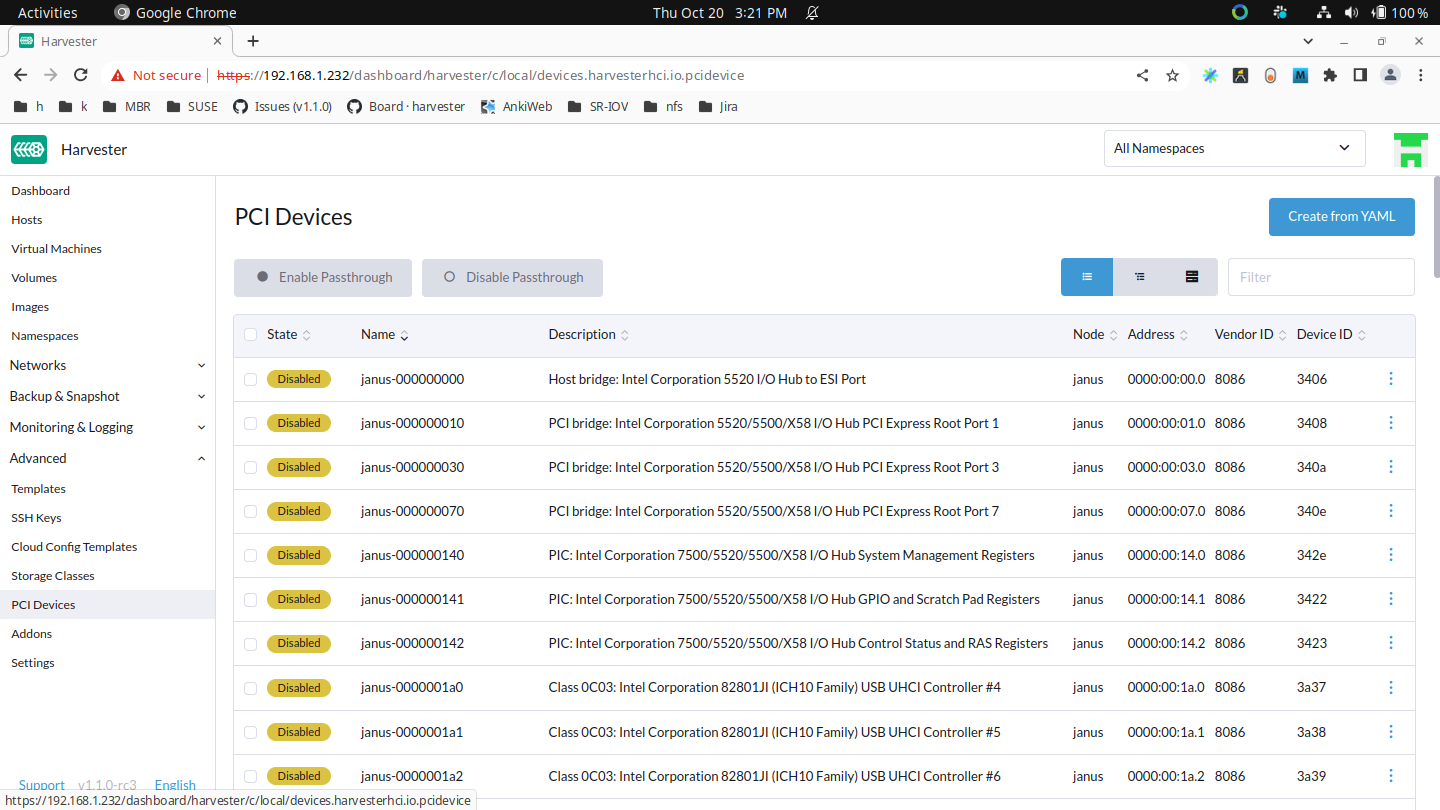Go to Virtual Machines in the sidebar
The width and height of the screenshot is (1440, 810).
click(x=56, y=249)
